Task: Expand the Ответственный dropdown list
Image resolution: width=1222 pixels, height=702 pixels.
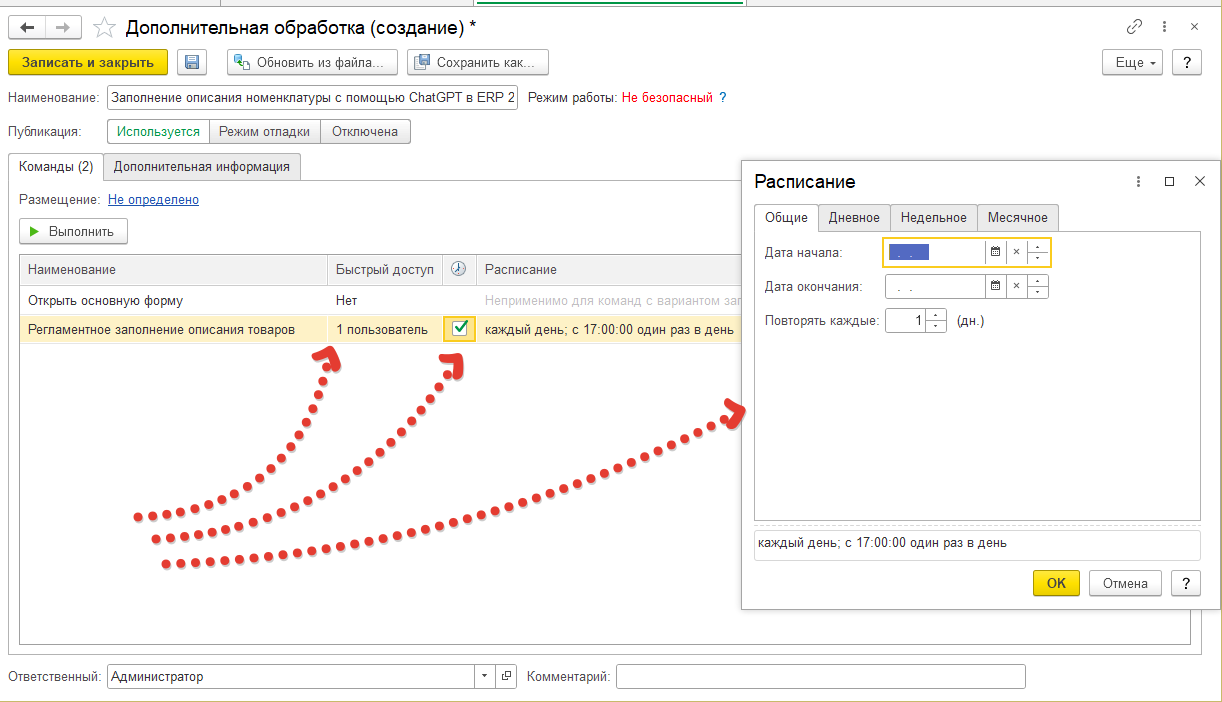Action: [485, 677]
